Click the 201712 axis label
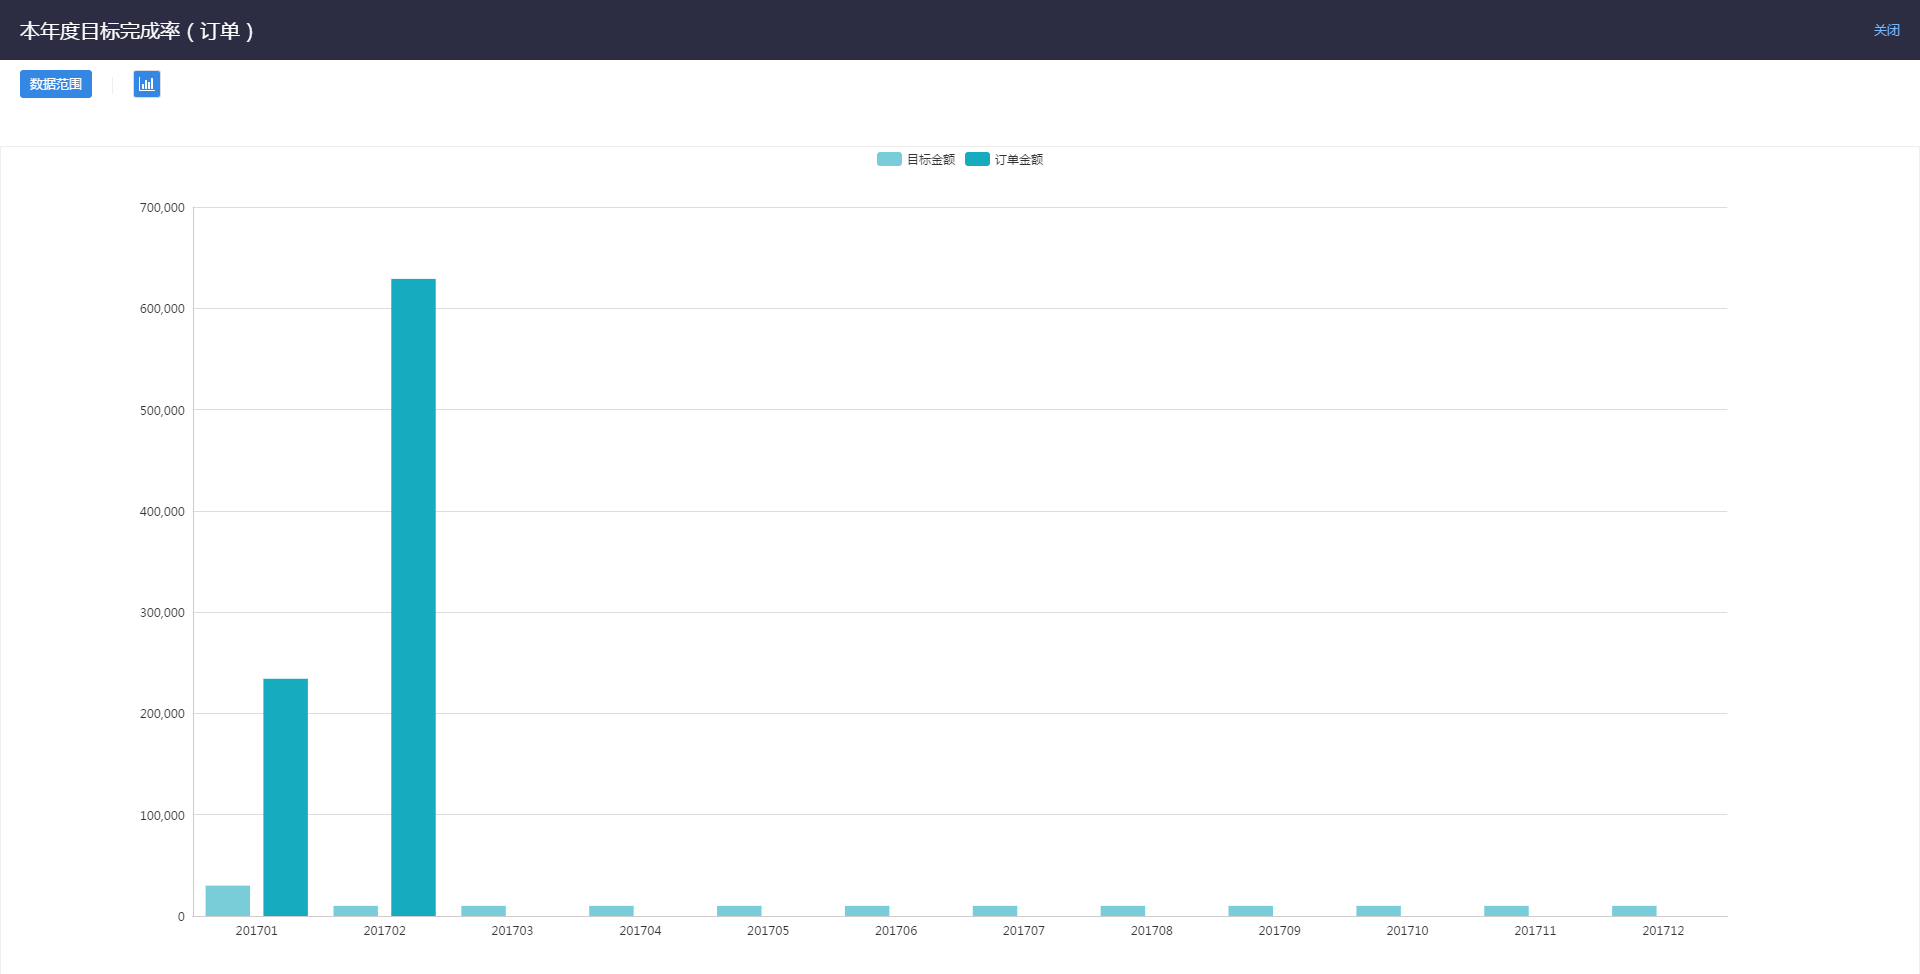This screenshot has width=1920, height=974. point(1663,931)
